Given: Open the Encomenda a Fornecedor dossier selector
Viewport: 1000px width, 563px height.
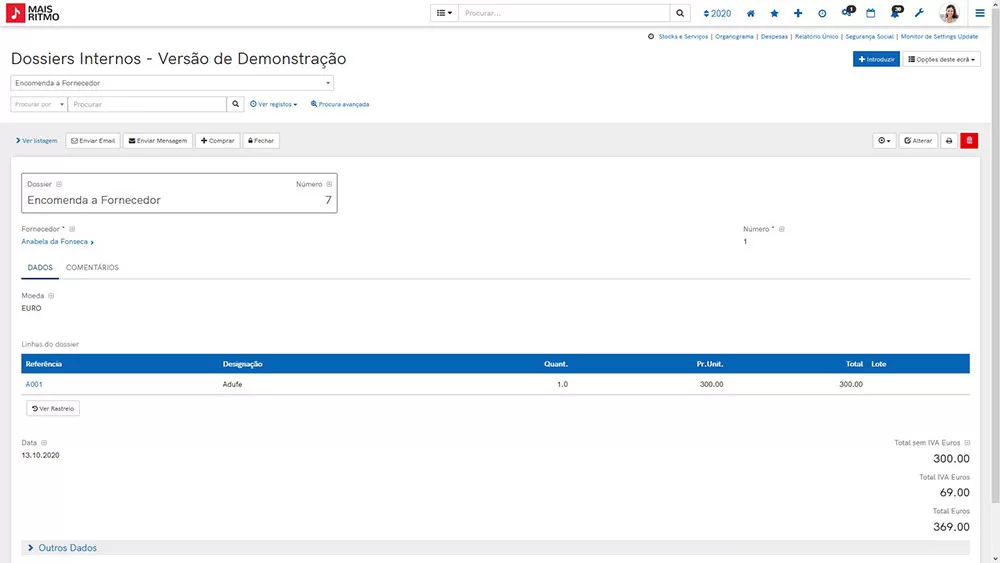Looking at the screenshot, I should point(172,83).
